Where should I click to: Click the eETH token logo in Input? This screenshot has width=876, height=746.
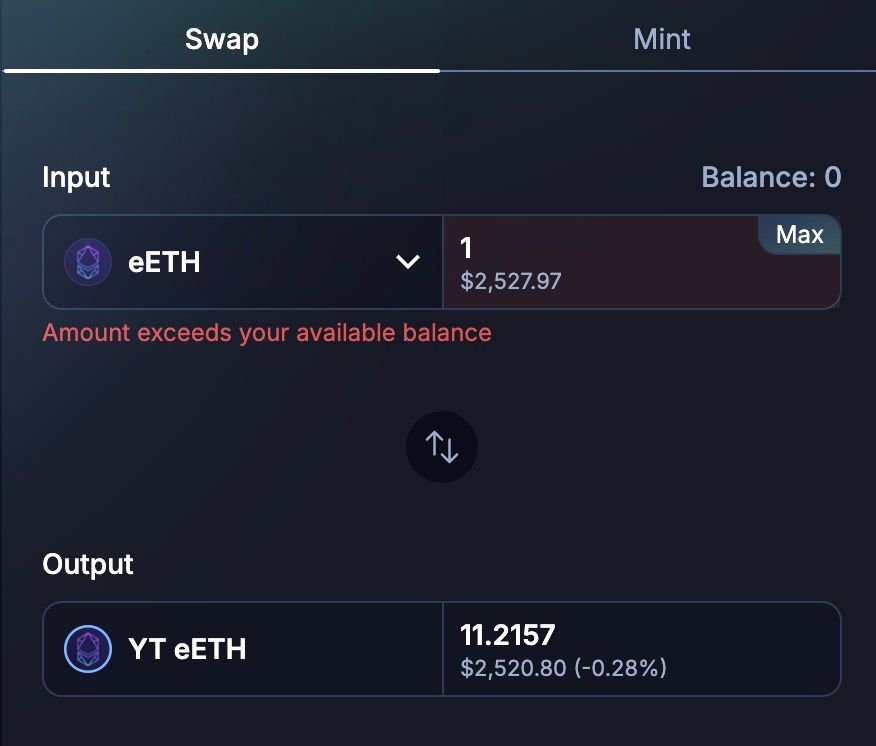[x=88, y=262]
